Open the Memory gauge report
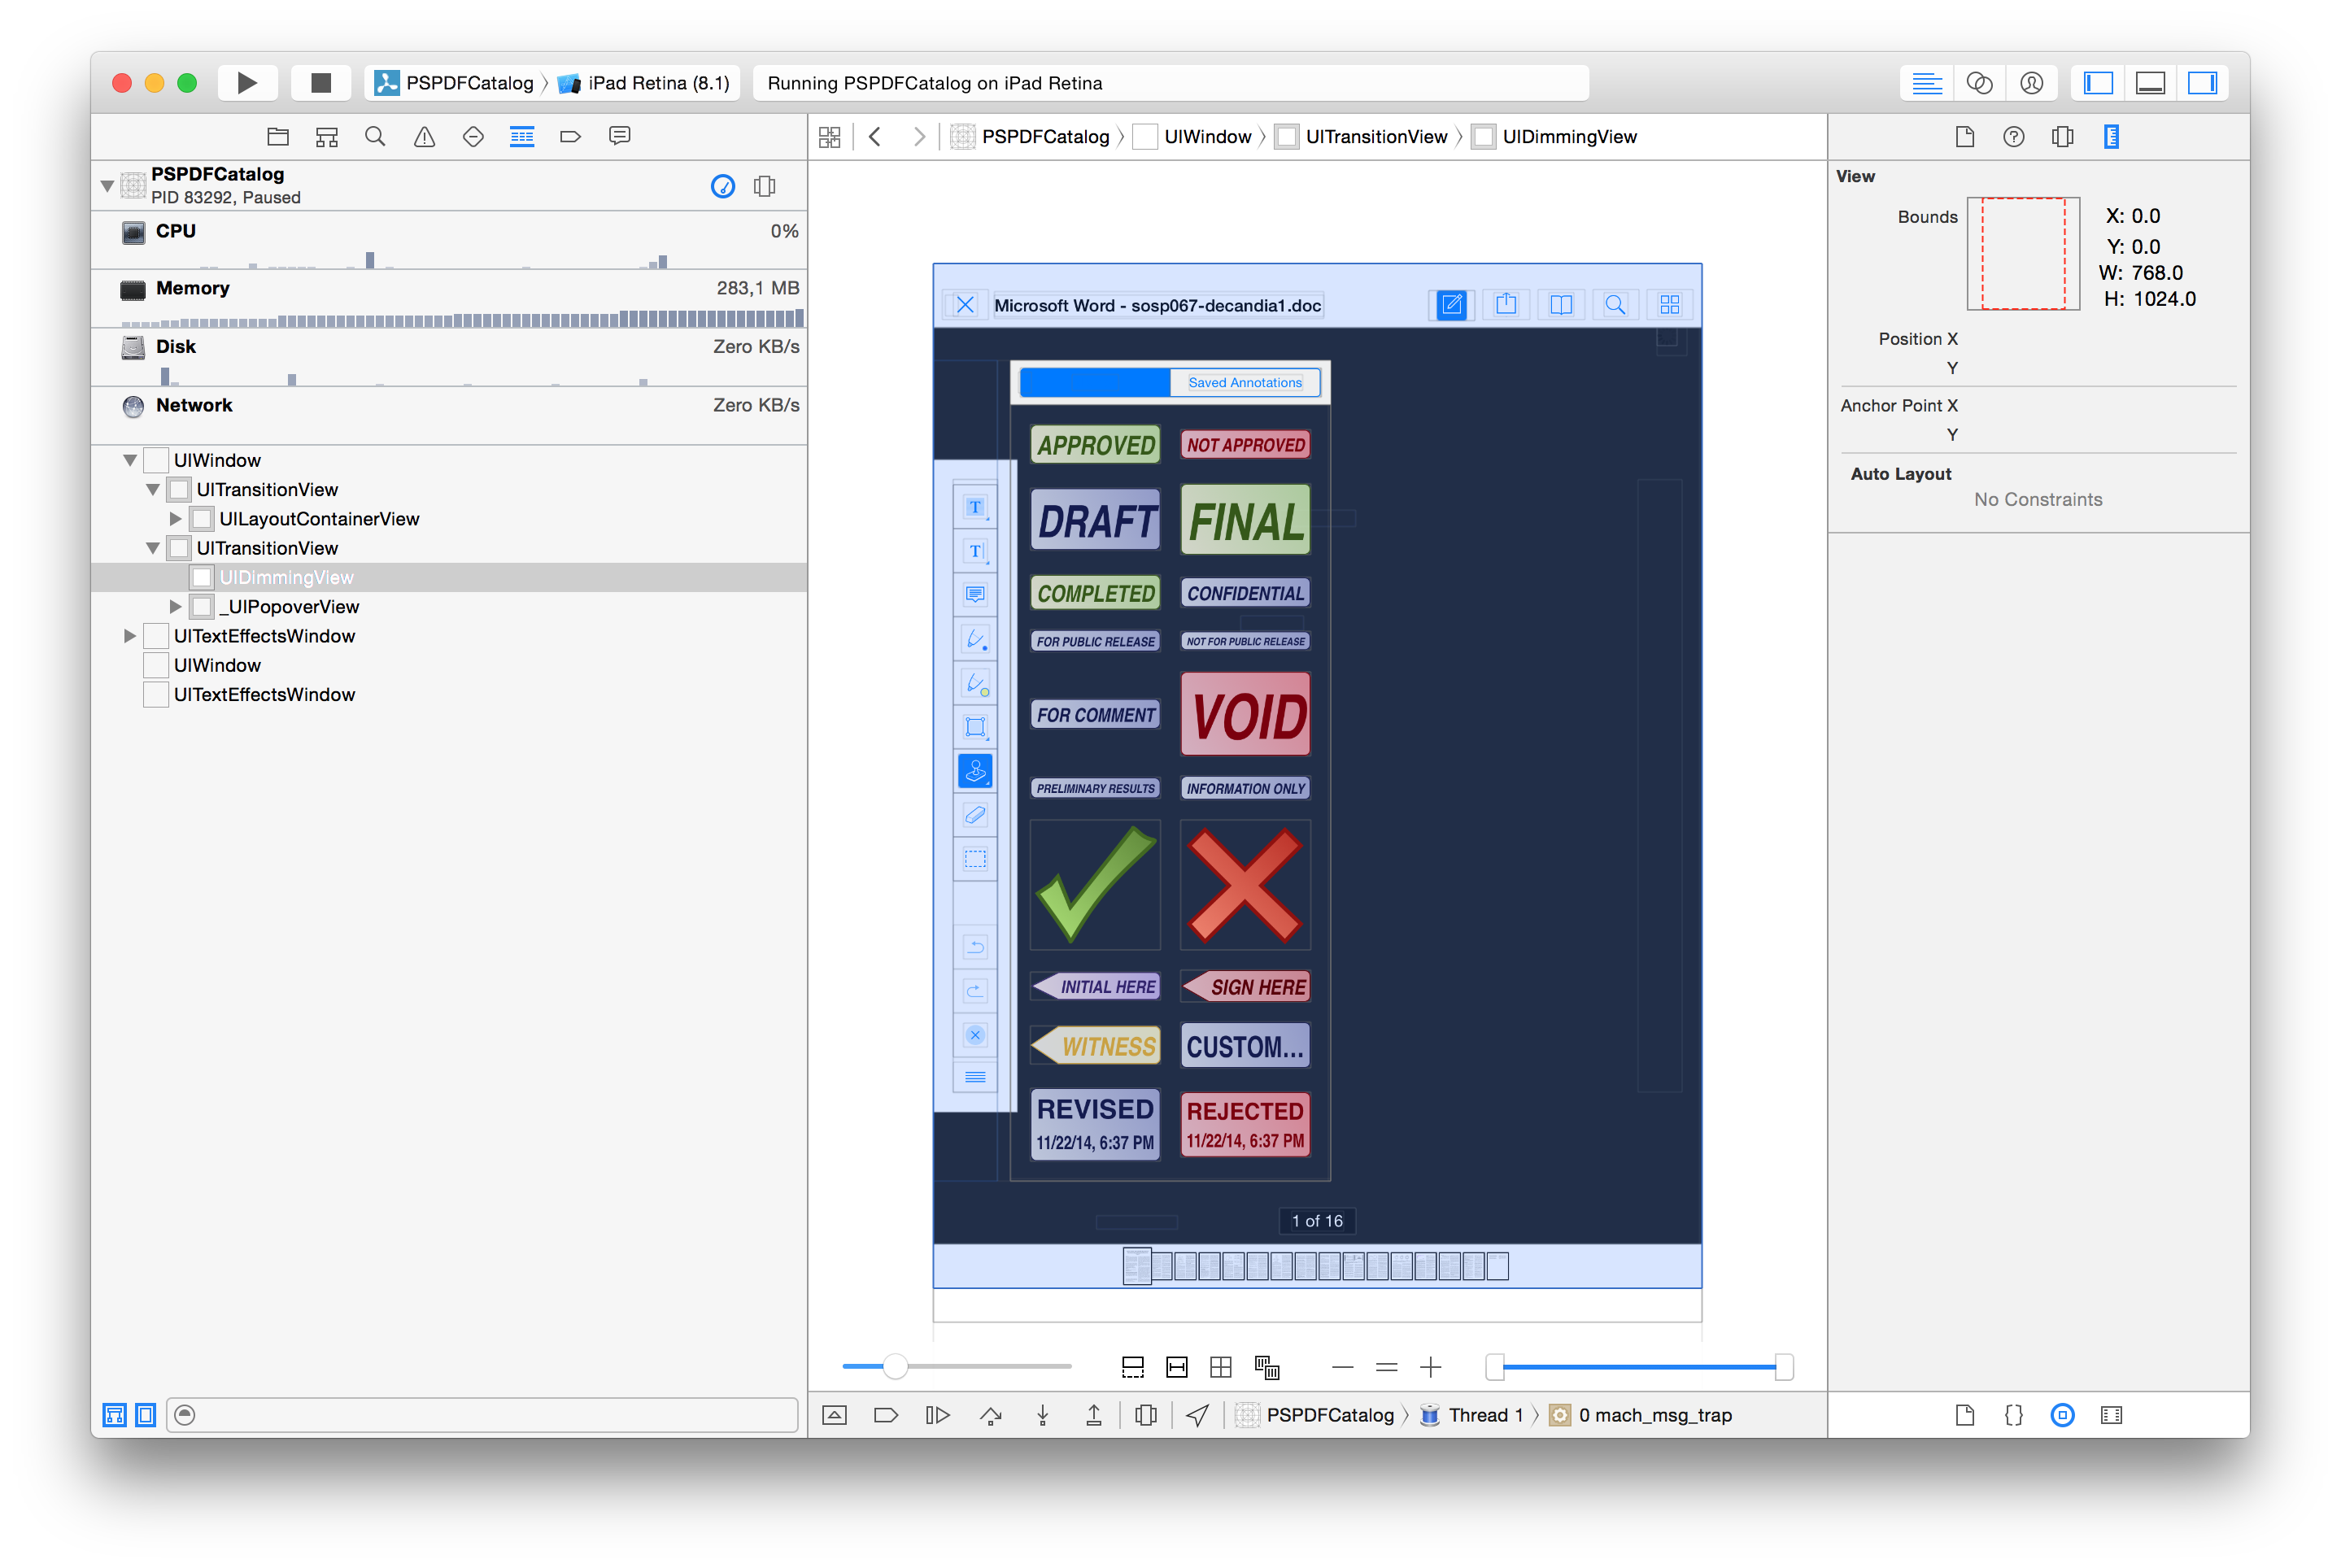 449,298
